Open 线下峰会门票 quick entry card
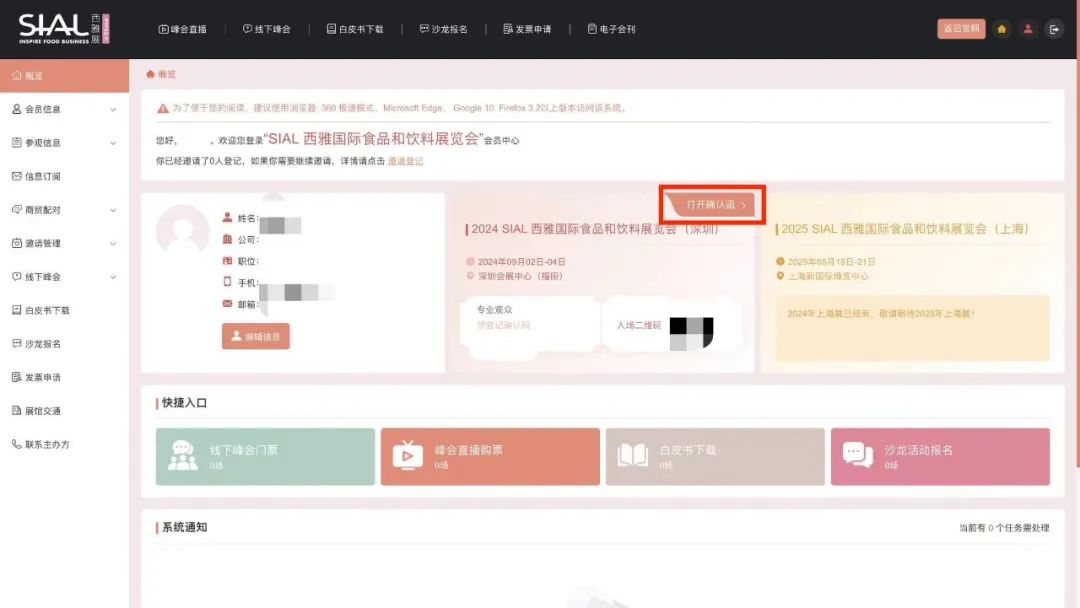 coord(264,456)
